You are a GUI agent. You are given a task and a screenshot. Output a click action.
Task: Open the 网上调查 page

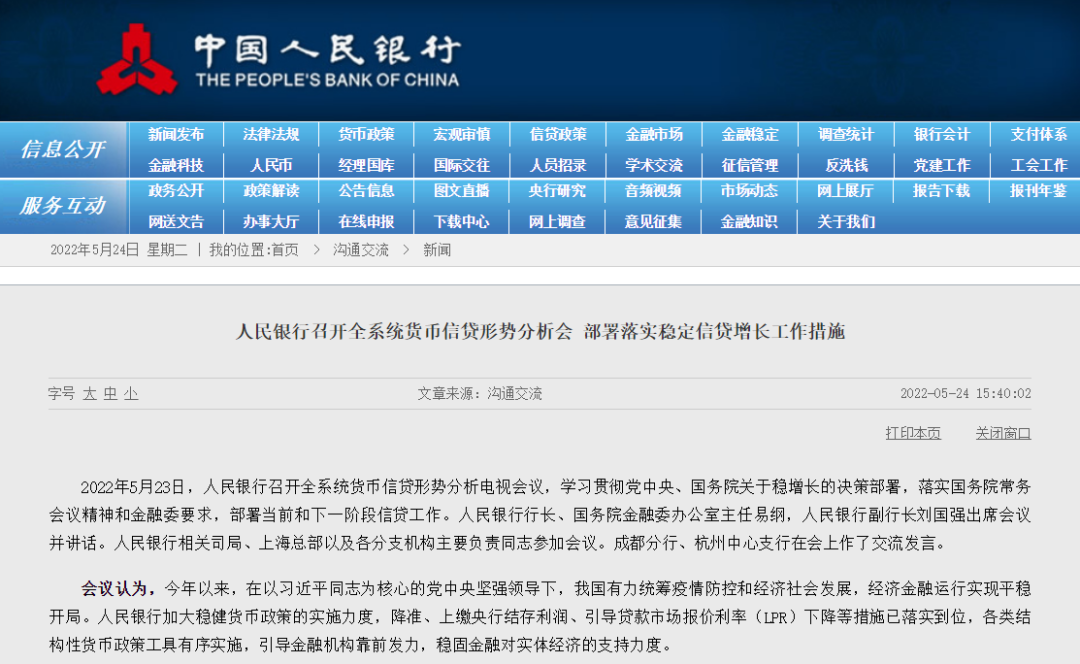558,221
